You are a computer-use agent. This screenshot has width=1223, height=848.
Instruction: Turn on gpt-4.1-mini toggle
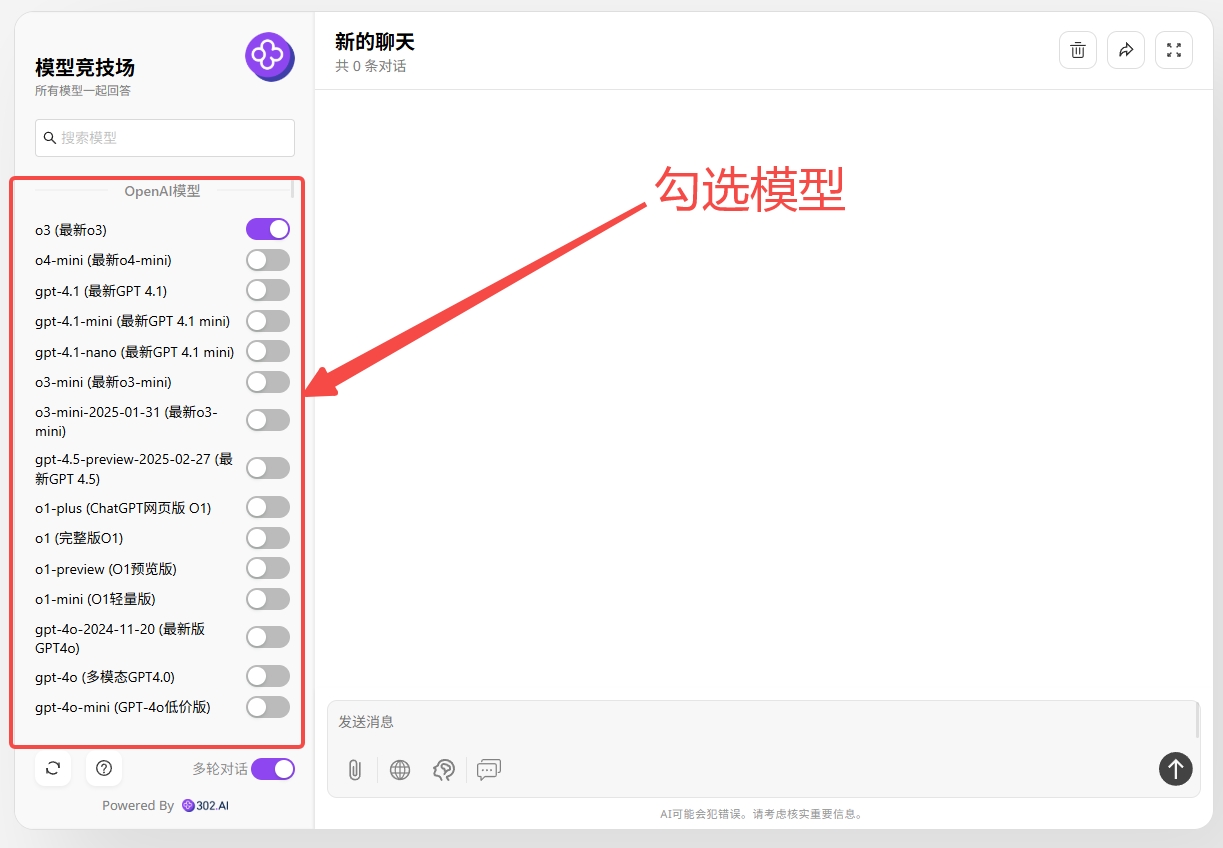pyautogui.click(x=268, y=321)
